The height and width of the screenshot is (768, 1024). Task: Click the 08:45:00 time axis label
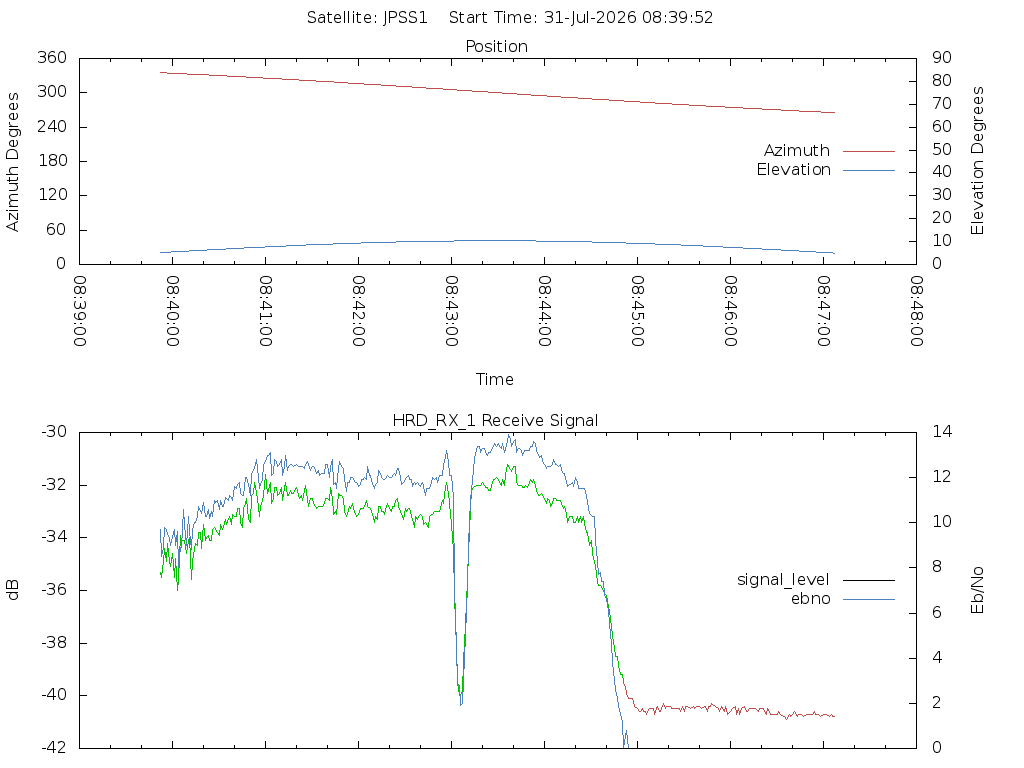point(637,311)
